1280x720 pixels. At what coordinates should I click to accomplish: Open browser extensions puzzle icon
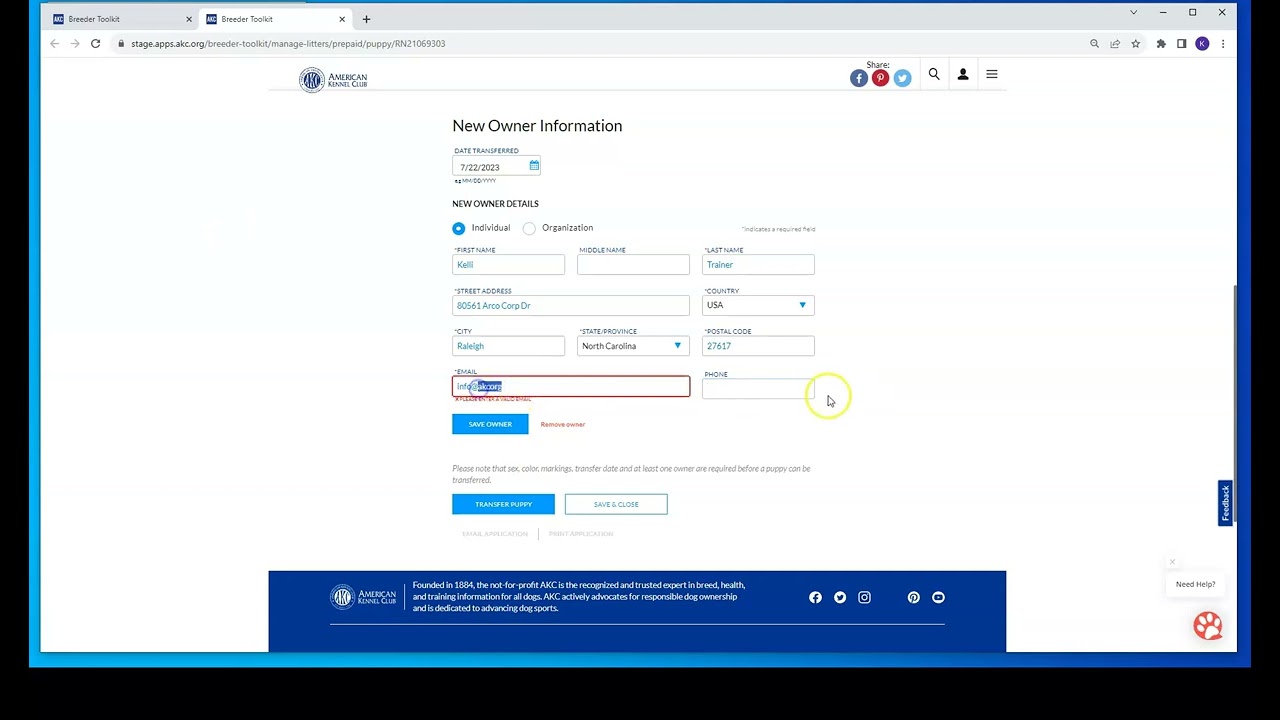tap(1161, 44)
